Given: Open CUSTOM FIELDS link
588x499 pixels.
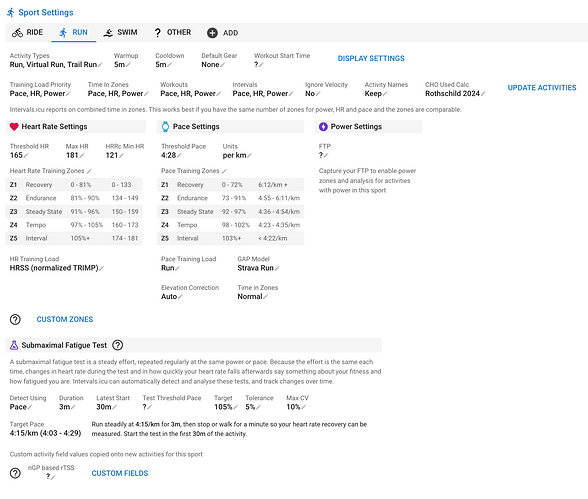Looking at the screenshot, I should tap(120, 473).
